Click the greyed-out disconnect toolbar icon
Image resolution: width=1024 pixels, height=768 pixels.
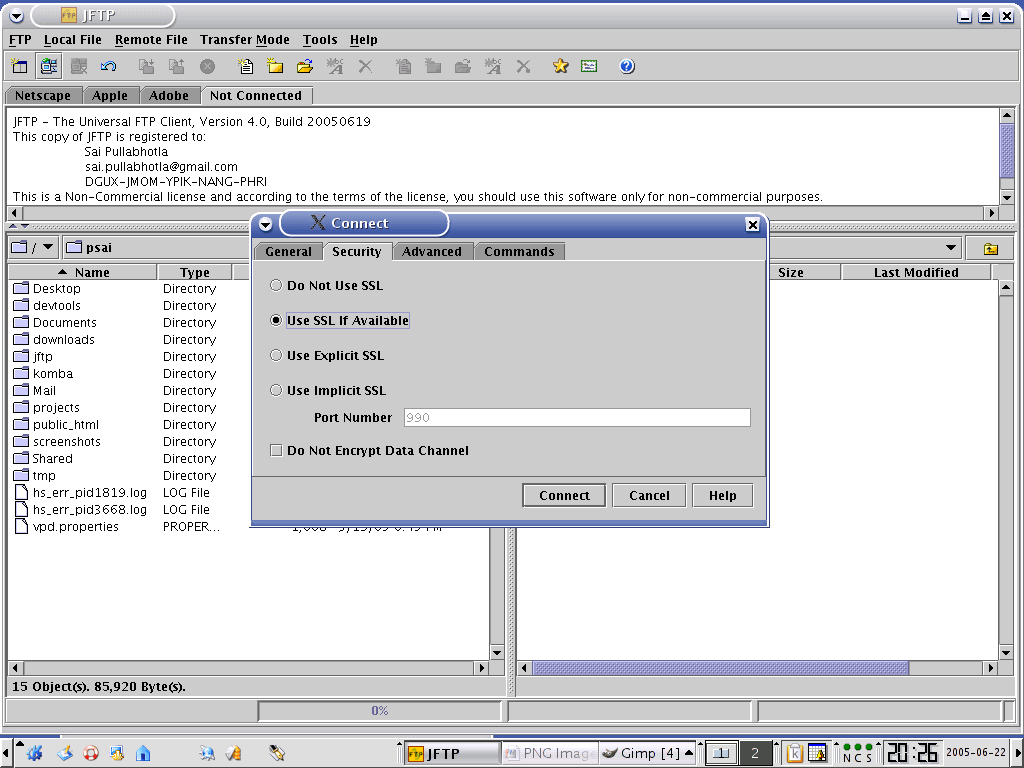point(79,66)
